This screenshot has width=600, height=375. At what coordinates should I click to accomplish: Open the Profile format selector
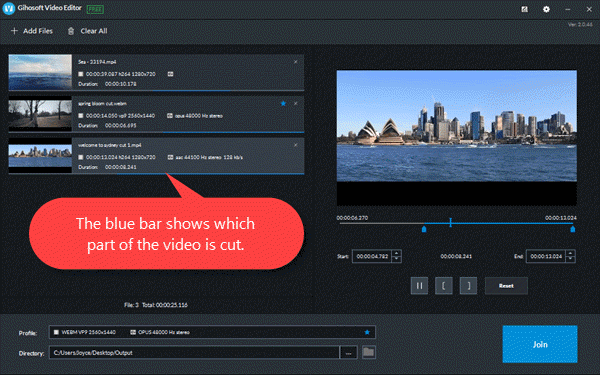point(212,332)
